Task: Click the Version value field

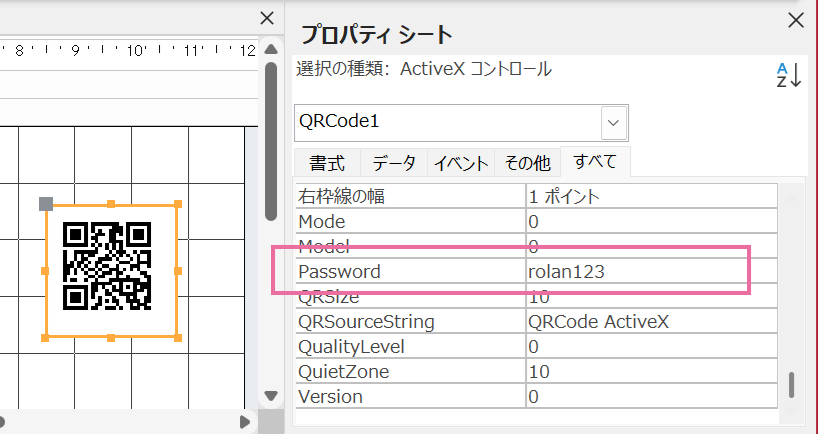Action: 652,397
